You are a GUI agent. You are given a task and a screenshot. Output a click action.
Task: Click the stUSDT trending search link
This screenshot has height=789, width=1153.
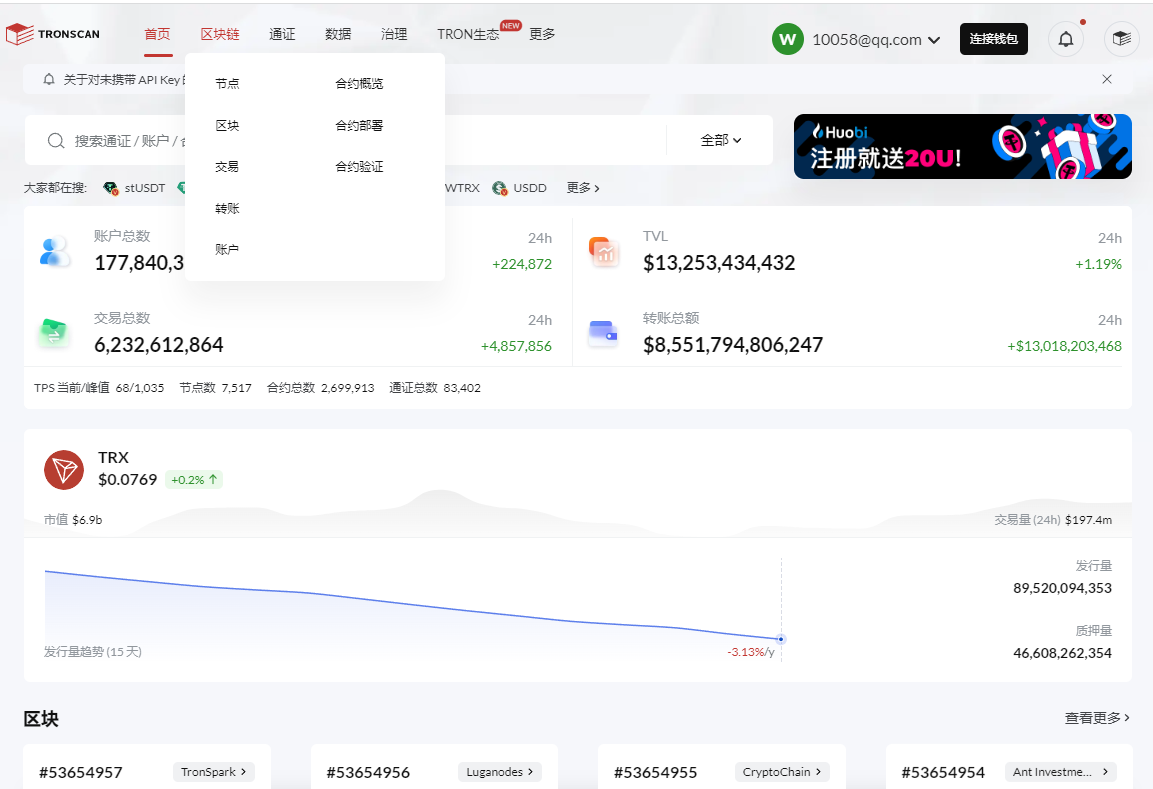coord(145,188)
